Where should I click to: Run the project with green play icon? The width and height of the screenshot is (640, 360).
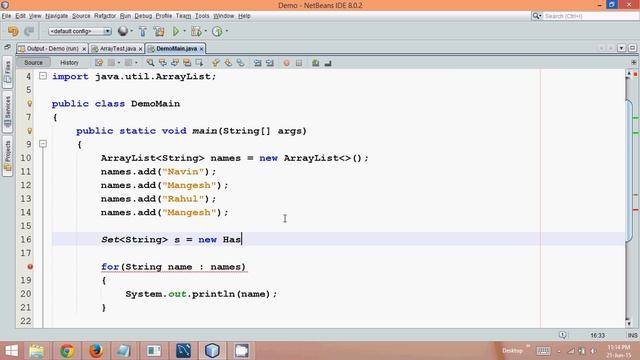pyautogui.click(x=176, y=31)
